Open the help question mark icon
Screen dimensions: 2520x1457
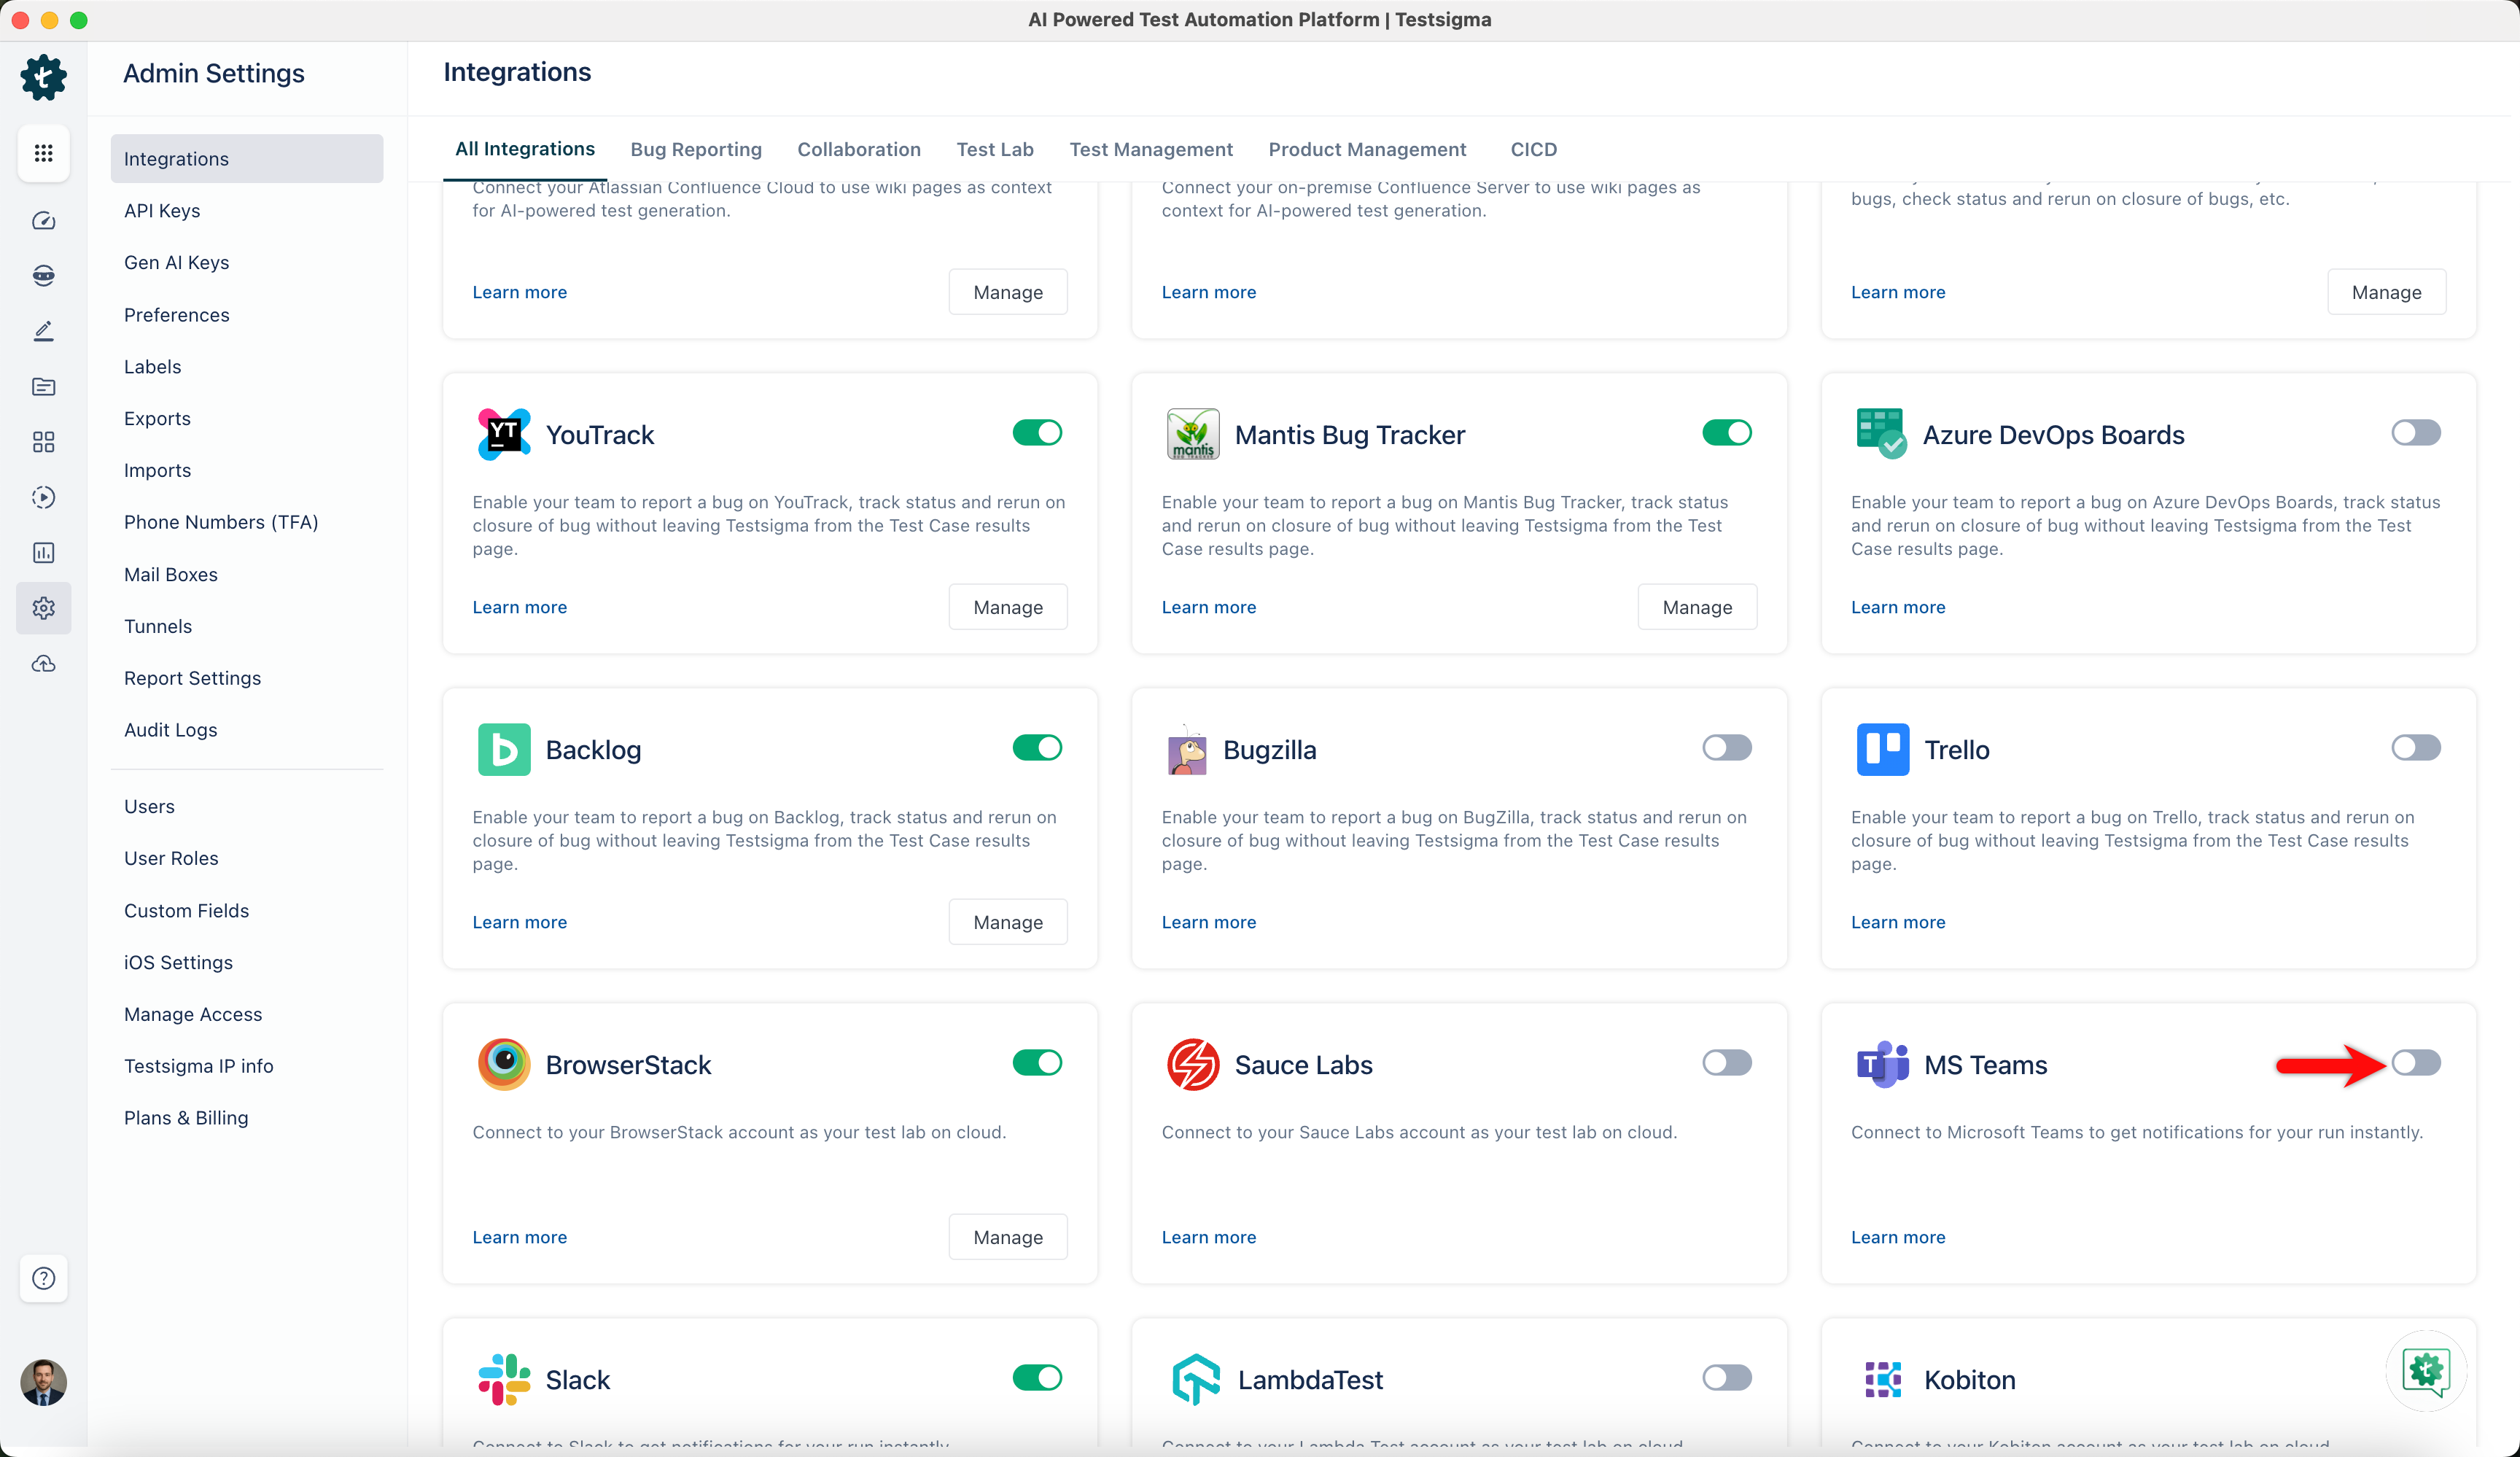pos(43,1278)
